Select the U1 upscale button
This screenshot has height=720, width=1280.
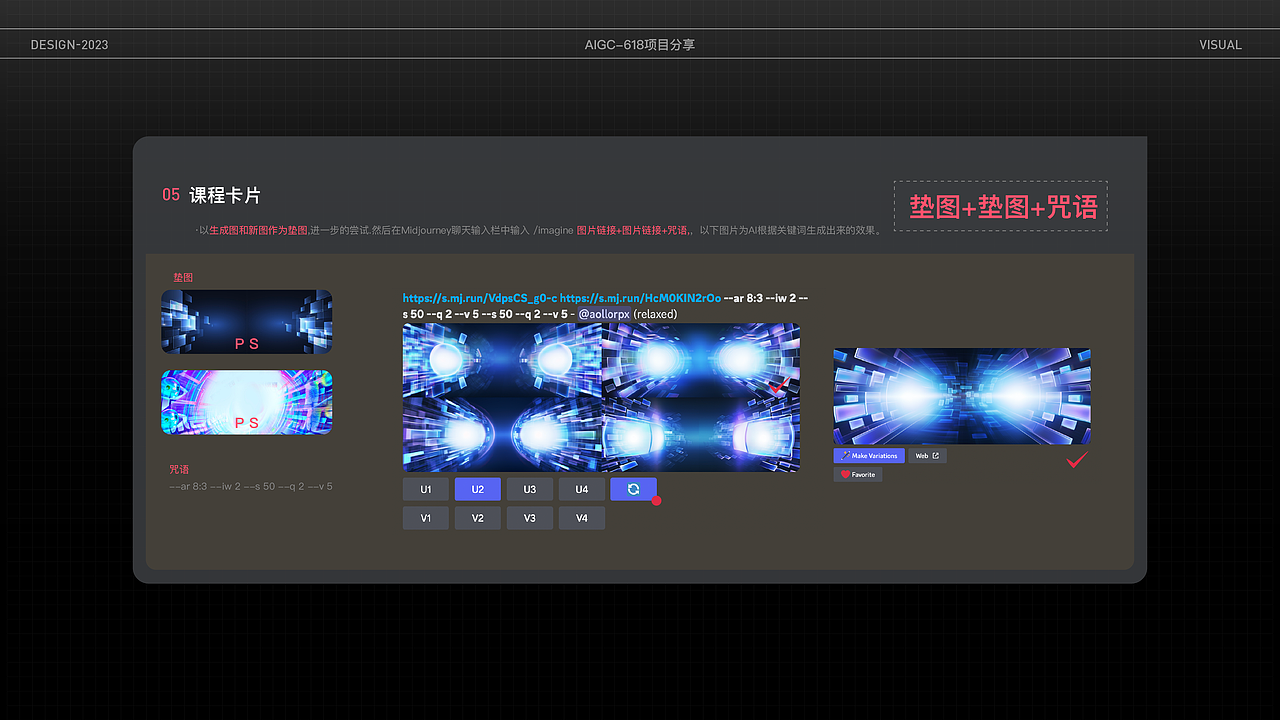coord(425,489)
